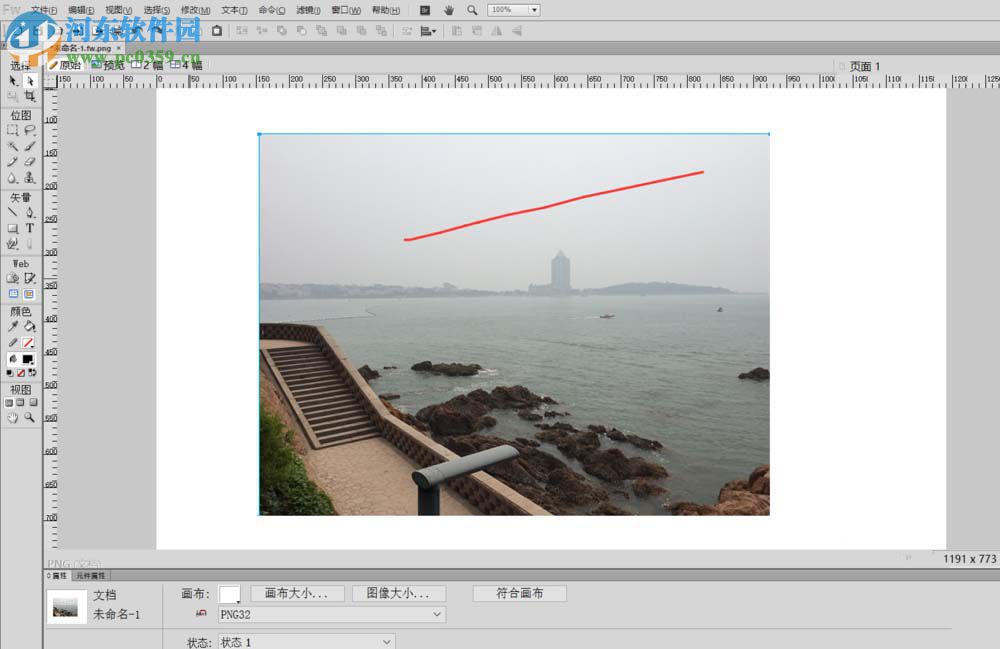Click the swap stroke and fill colors icon

click(x=32, y=373)
